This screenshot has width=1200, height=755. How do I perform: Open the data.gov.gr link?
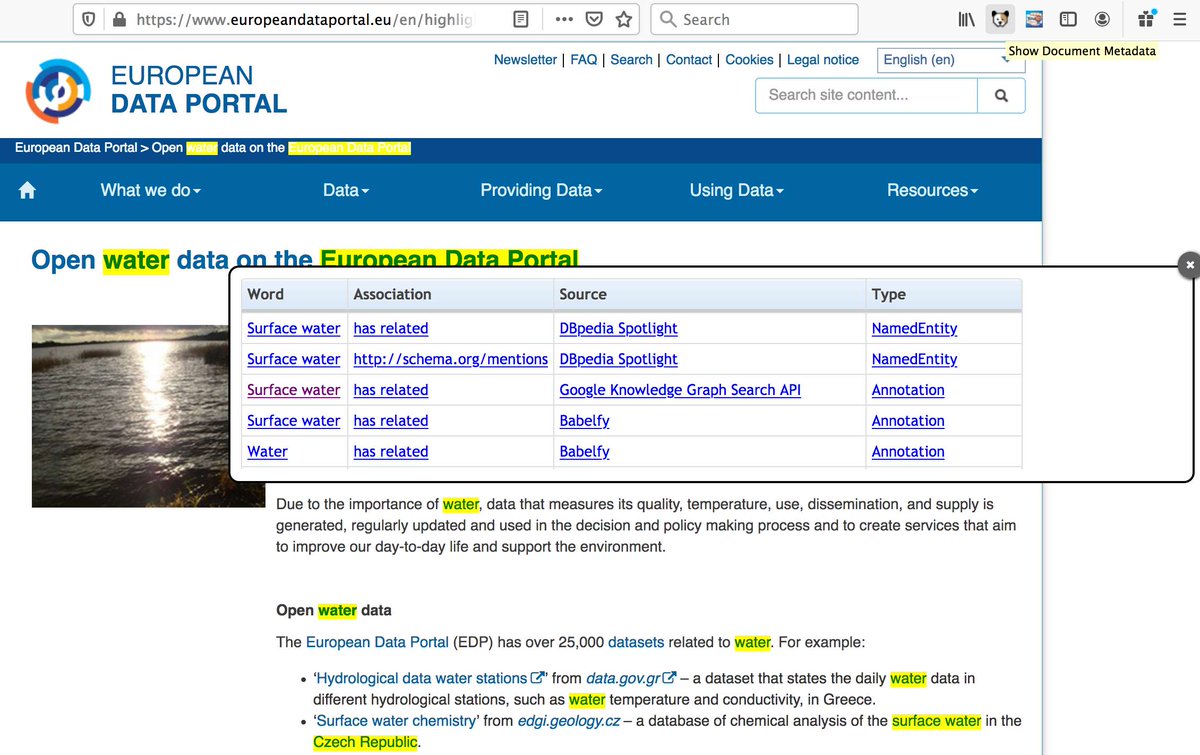click(631, 678)
